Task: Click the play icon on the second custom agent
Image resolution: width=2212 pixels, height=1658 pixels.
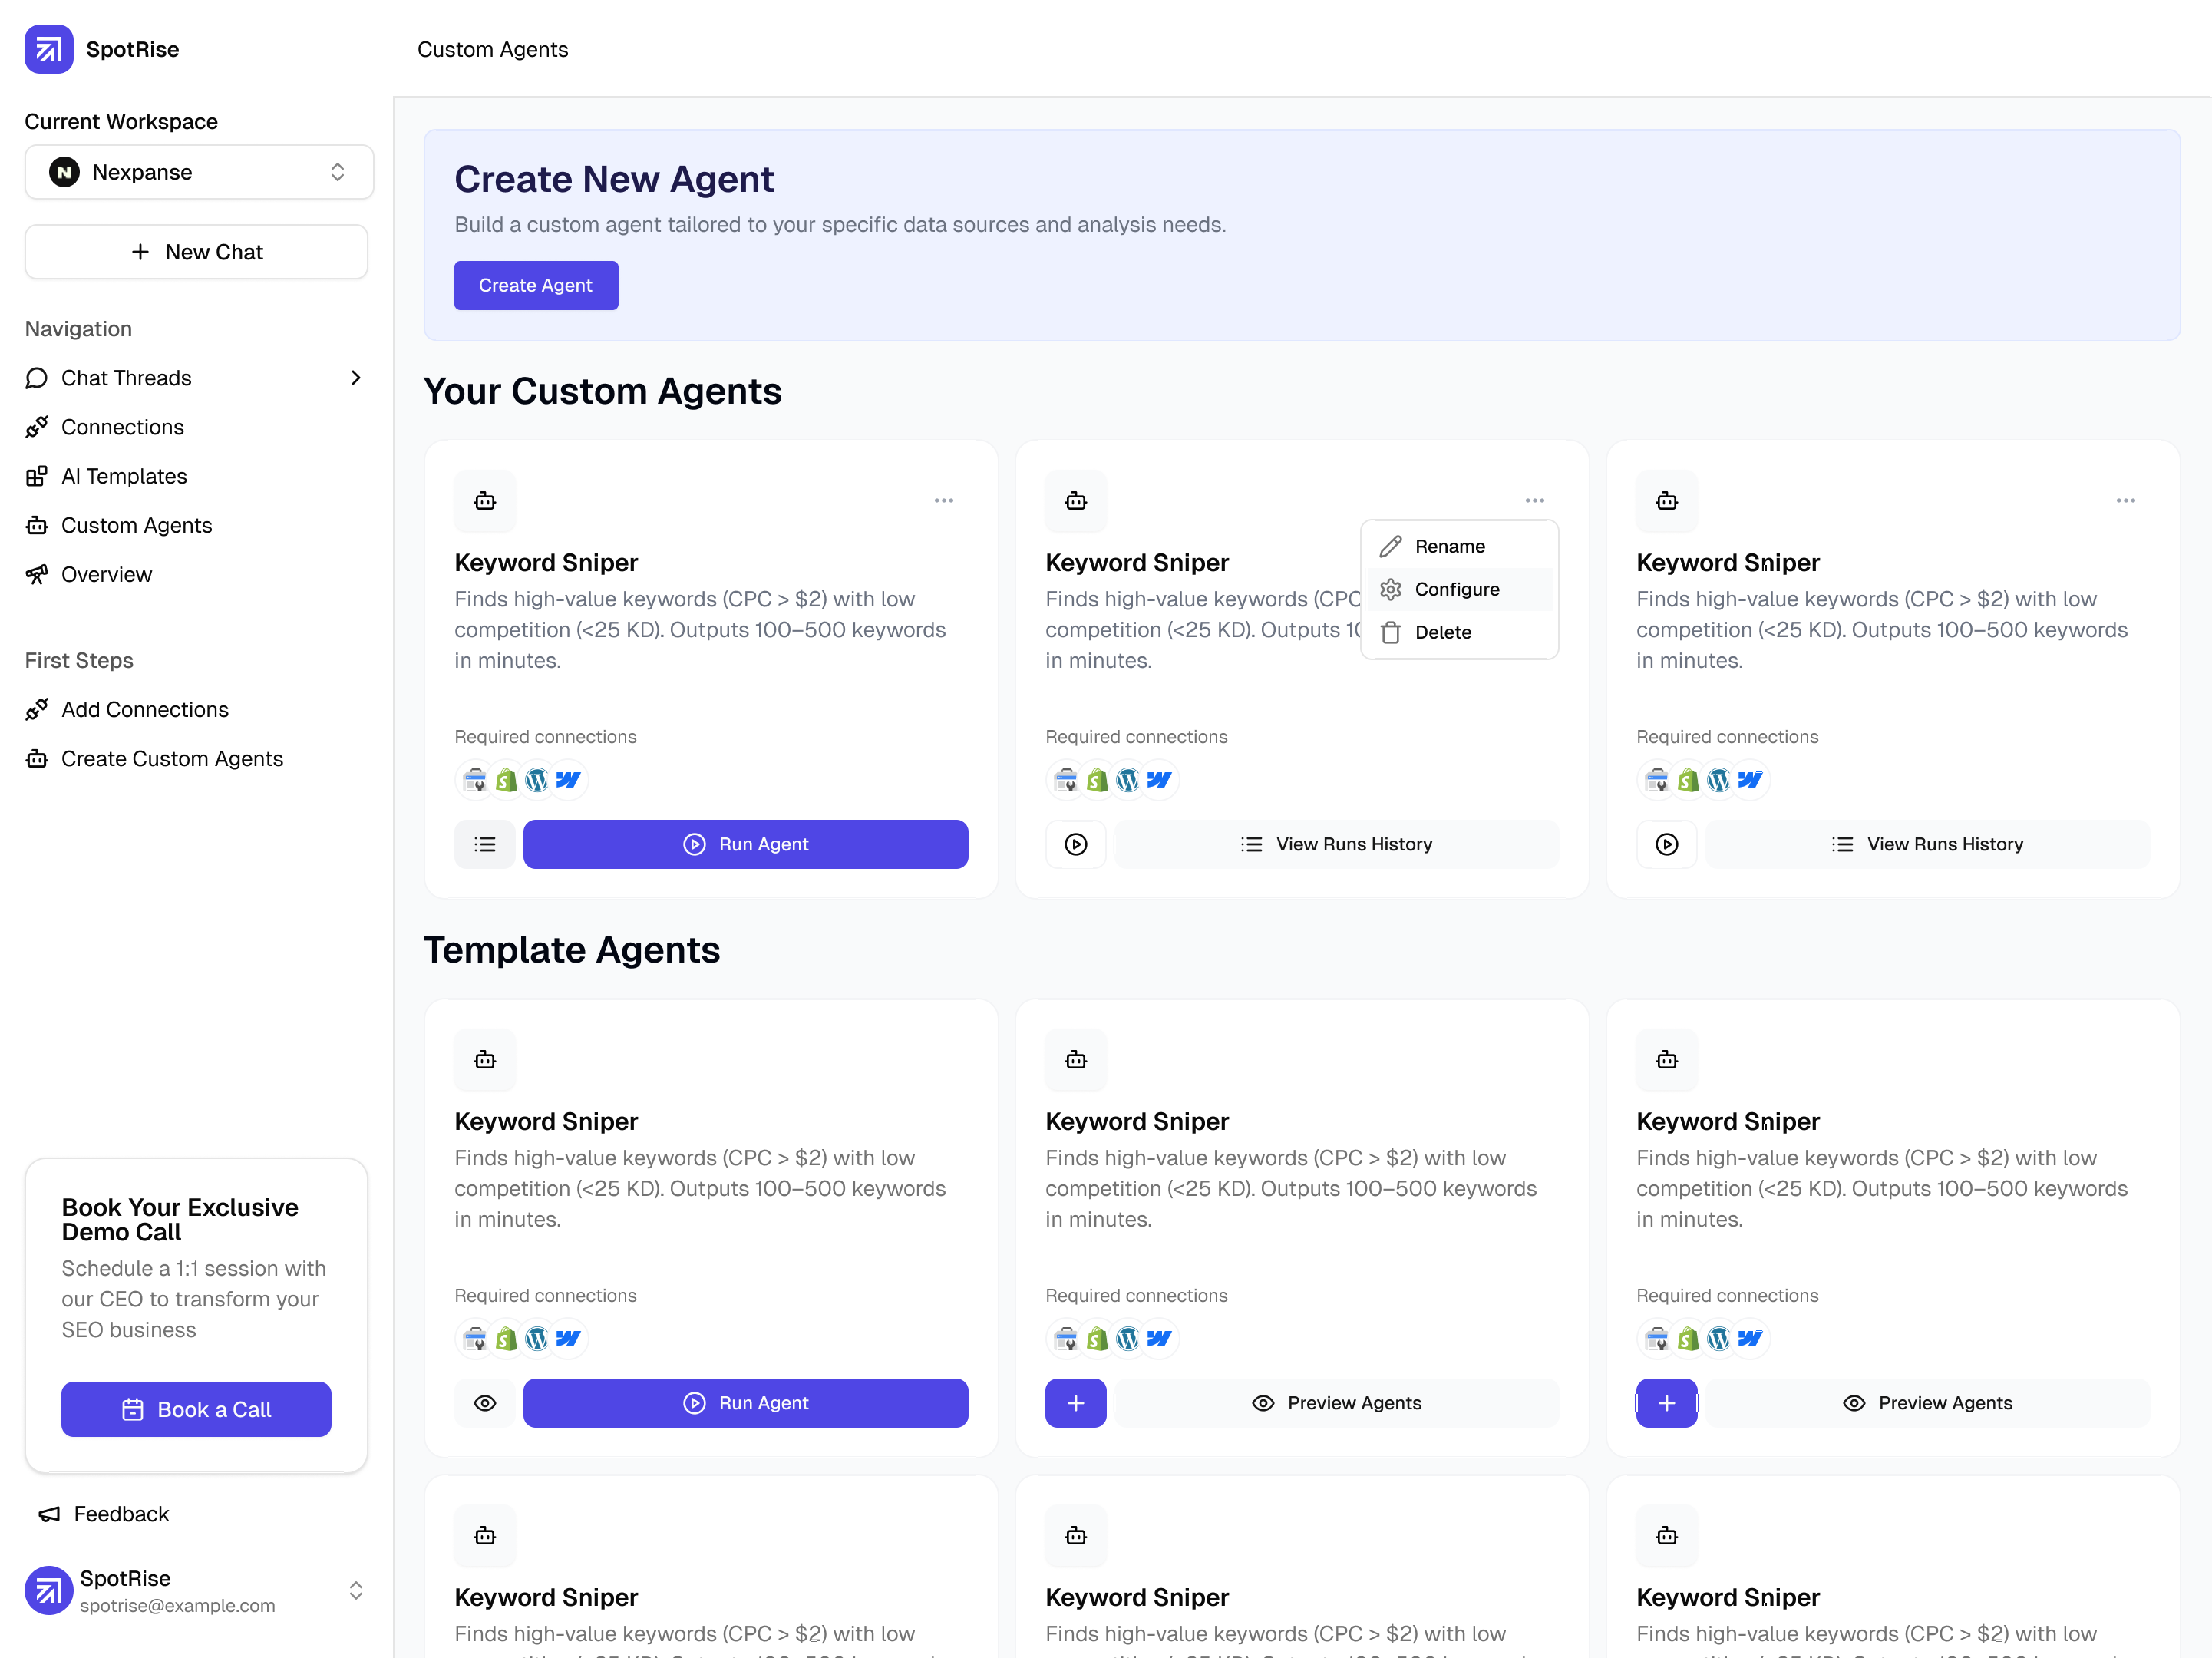Action: pyautogui.click(x=1075, y=844)
